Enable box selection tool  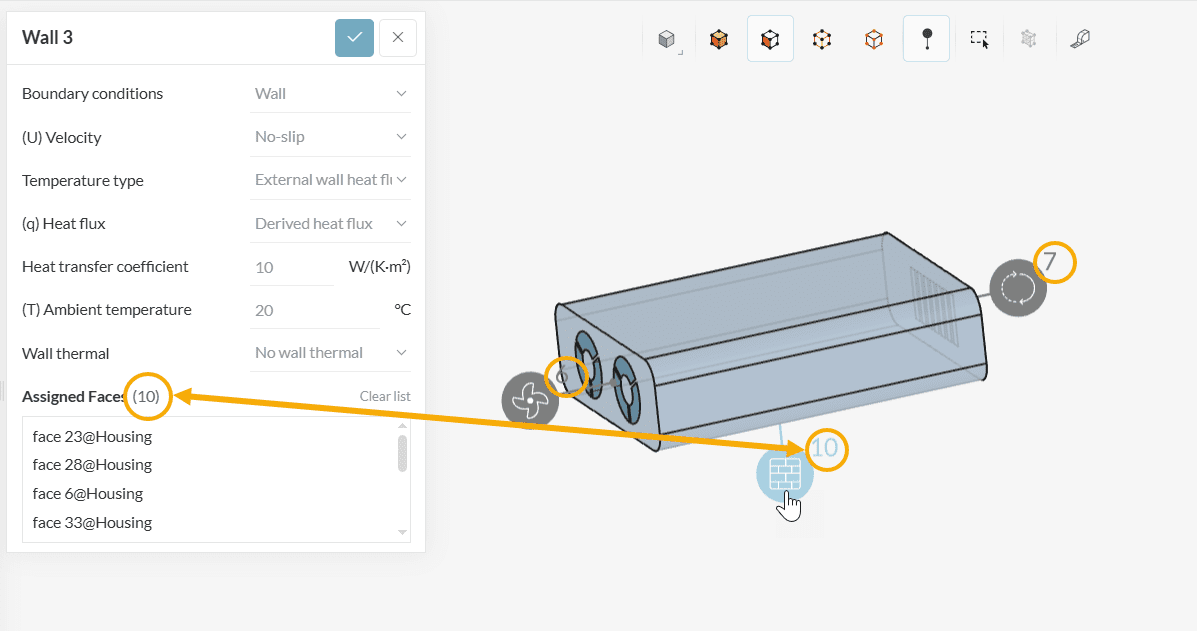point(979,40)
